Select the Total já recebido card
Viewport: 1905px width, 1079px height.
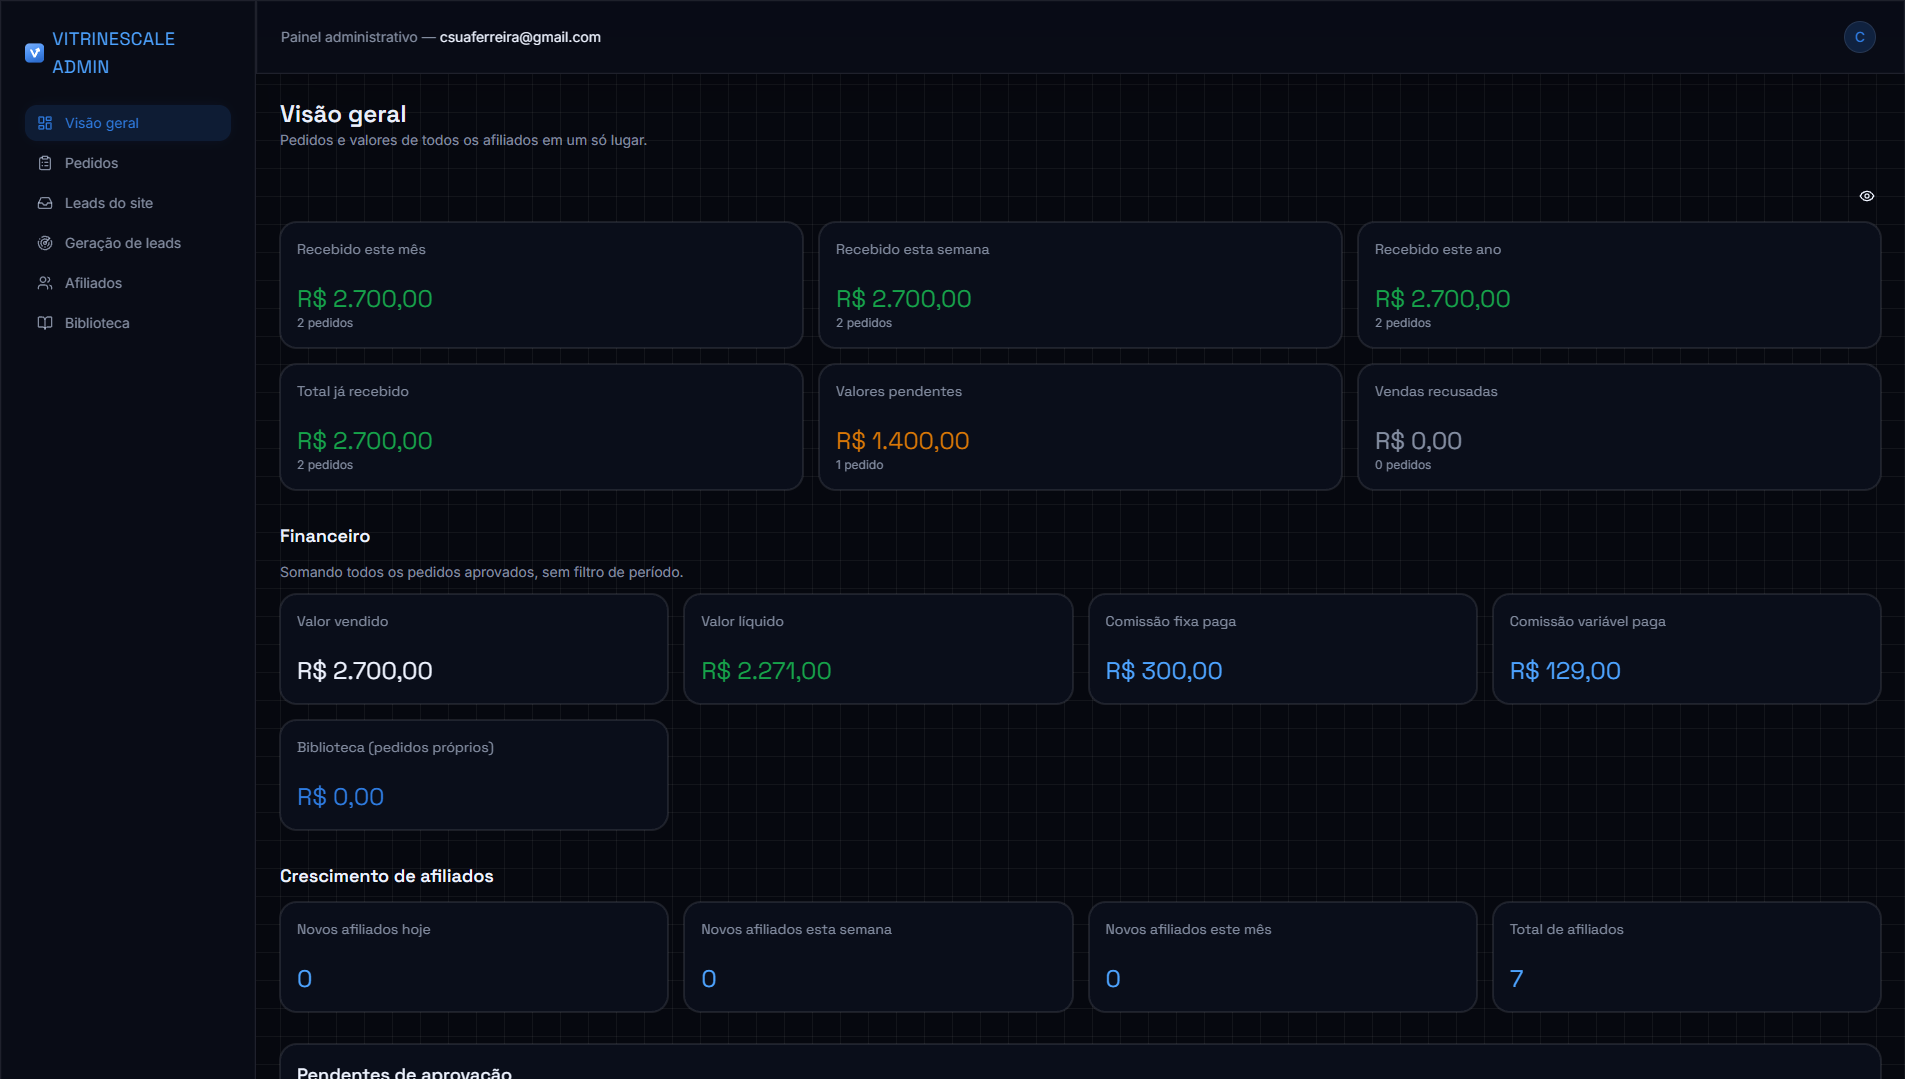point(541,427)
